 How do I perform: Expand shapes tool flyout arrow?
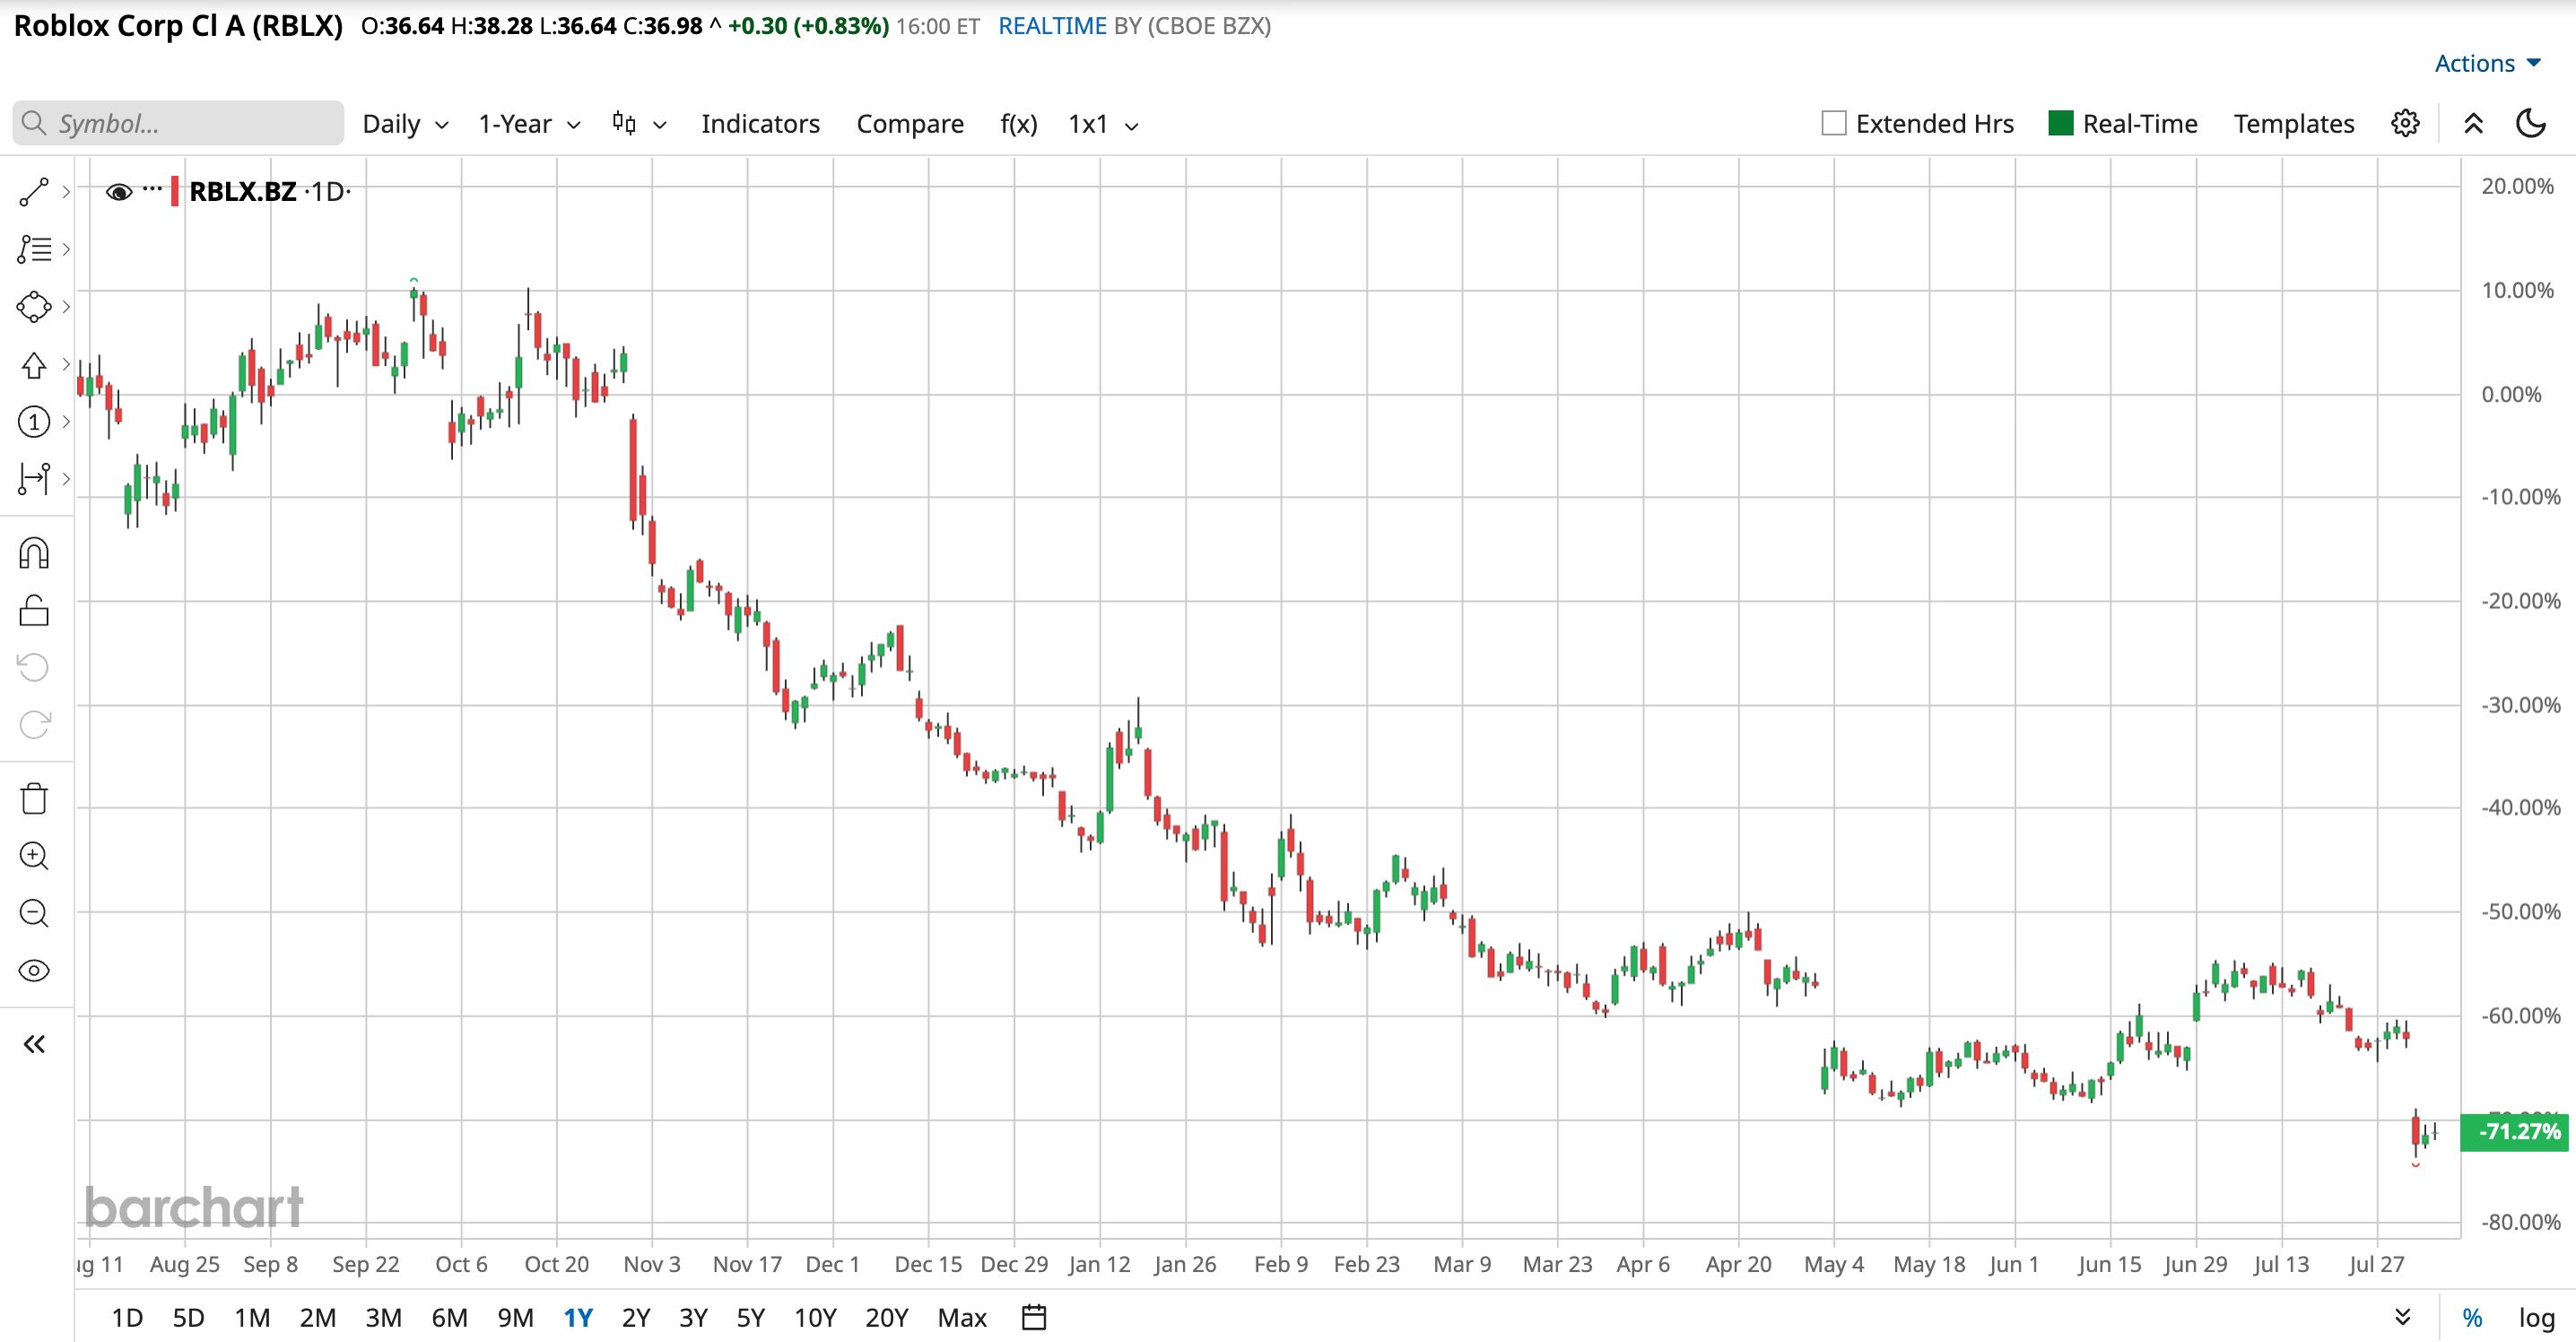click(66, 307)
